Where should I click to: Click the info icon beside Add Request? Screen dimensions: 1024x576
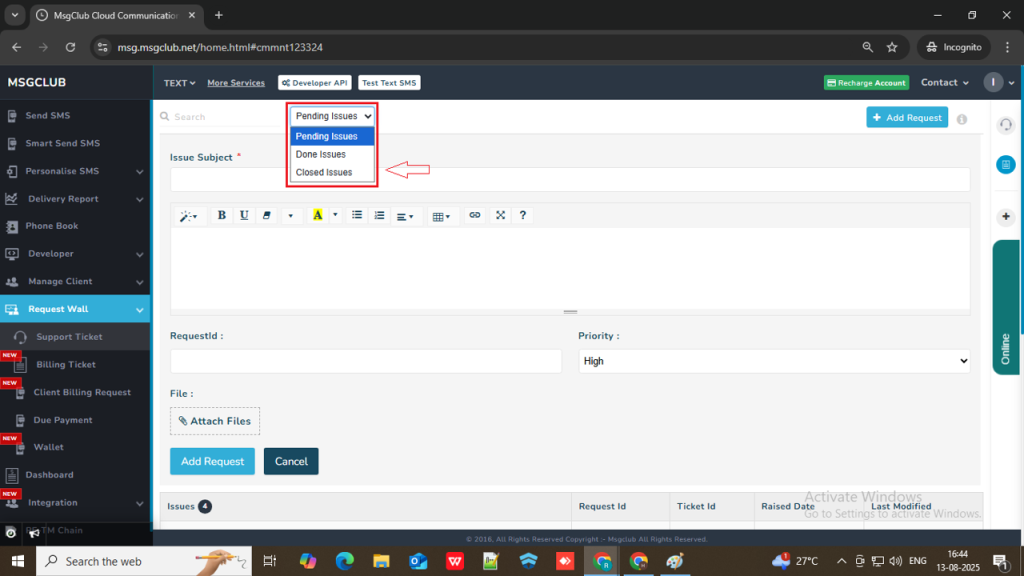tap(962, 119)
